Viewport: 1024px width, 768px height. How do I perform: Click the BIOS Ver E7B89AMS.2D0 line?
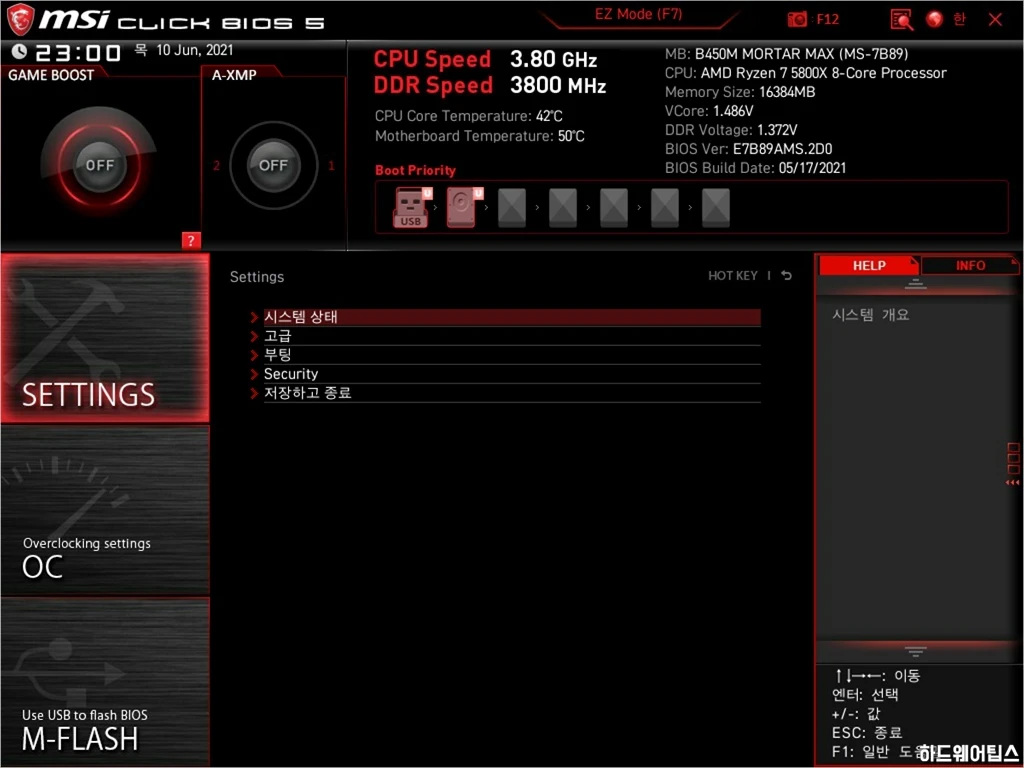tap(748, 149)
